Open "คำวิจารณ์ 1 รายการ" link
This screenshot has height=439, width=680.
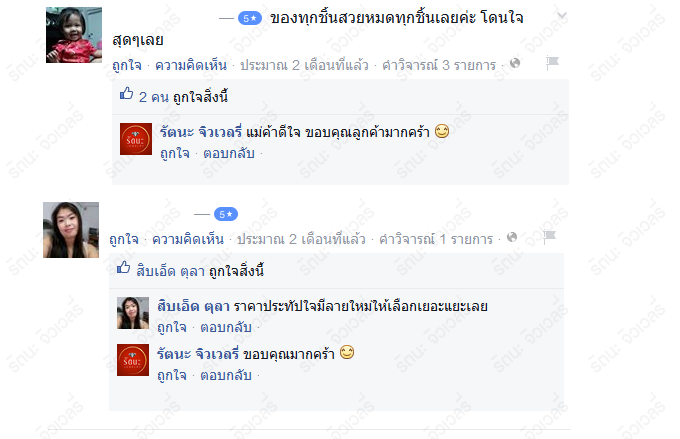coord(436,239)
